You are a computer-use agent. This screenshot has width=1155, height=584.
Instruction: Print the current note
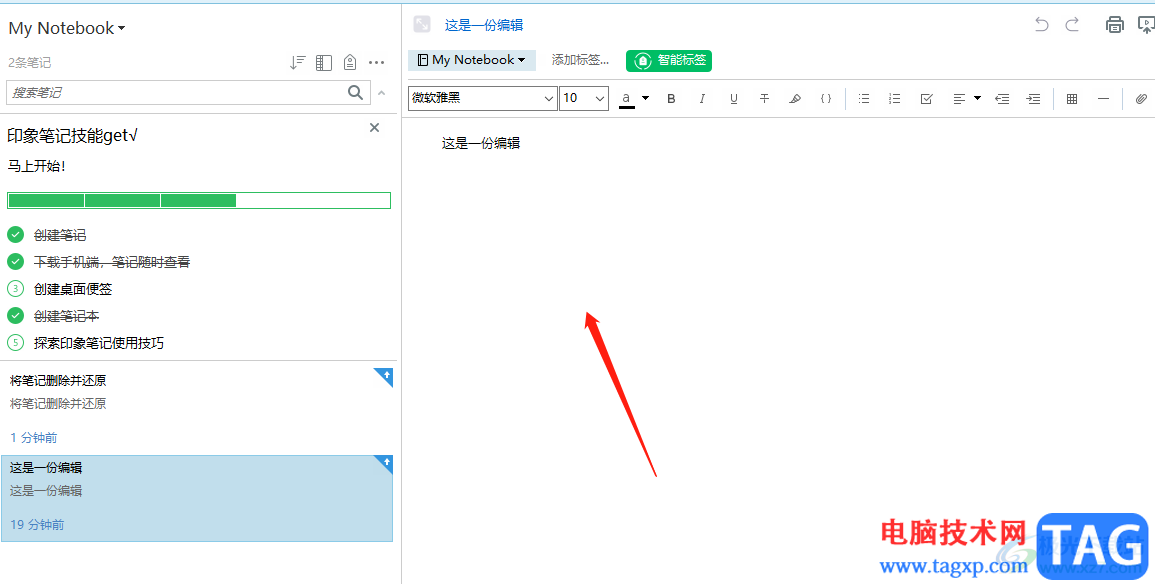tap(1114, 25)
